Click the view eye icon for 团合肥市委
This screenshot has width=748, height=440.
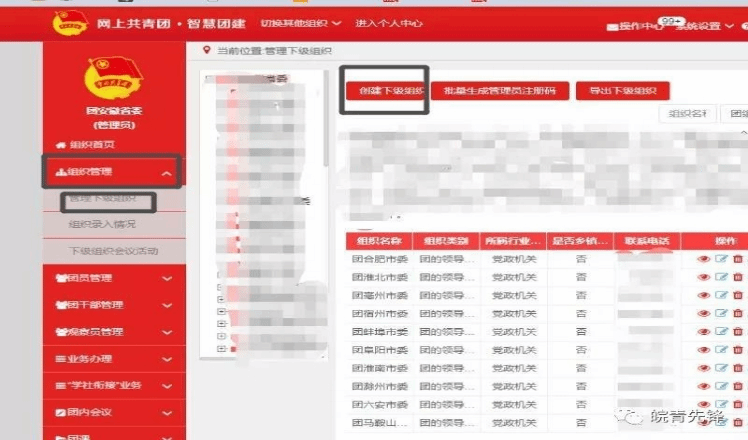tap(703, 259)
